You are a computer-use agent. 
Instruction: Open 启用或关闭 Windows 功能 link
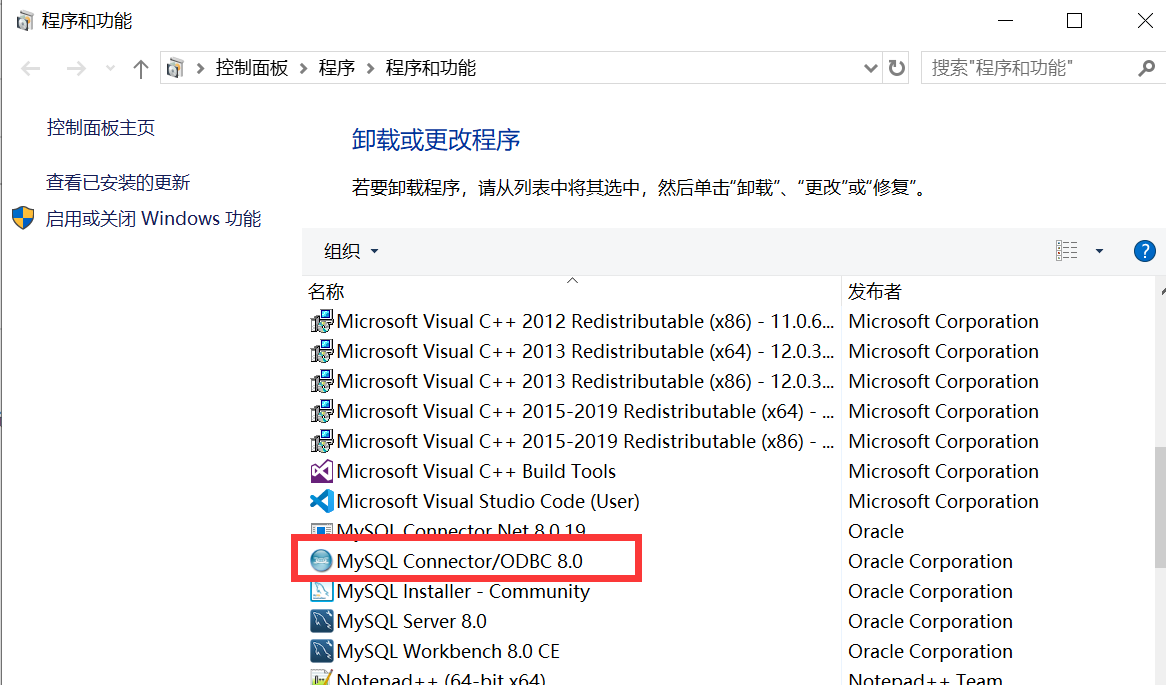[x=153, y=219]
